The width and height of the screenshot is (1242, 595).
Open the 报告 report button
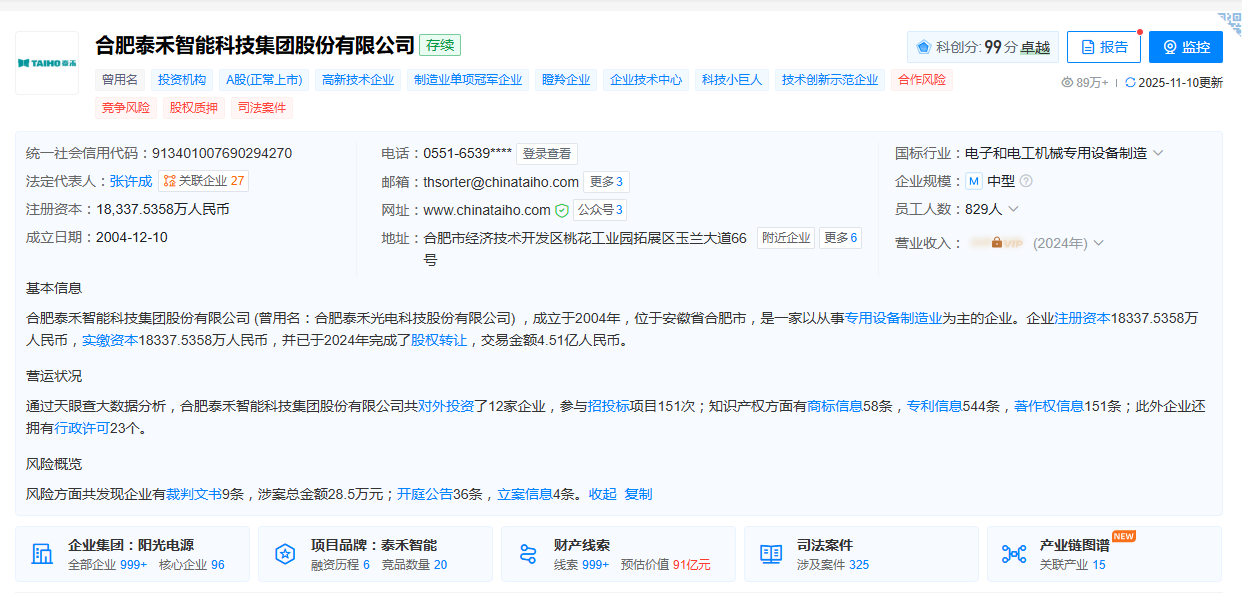1103,47
